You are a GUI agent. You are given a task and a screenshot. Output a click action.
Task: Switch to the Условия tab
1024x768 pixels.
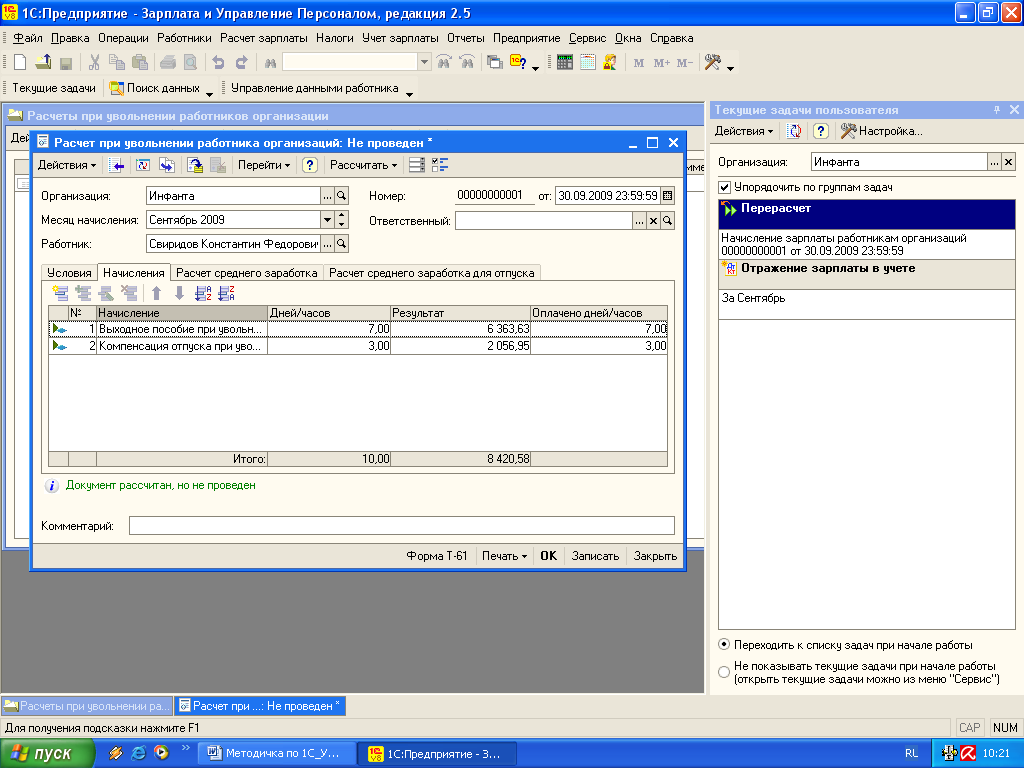tap(69, 273)
